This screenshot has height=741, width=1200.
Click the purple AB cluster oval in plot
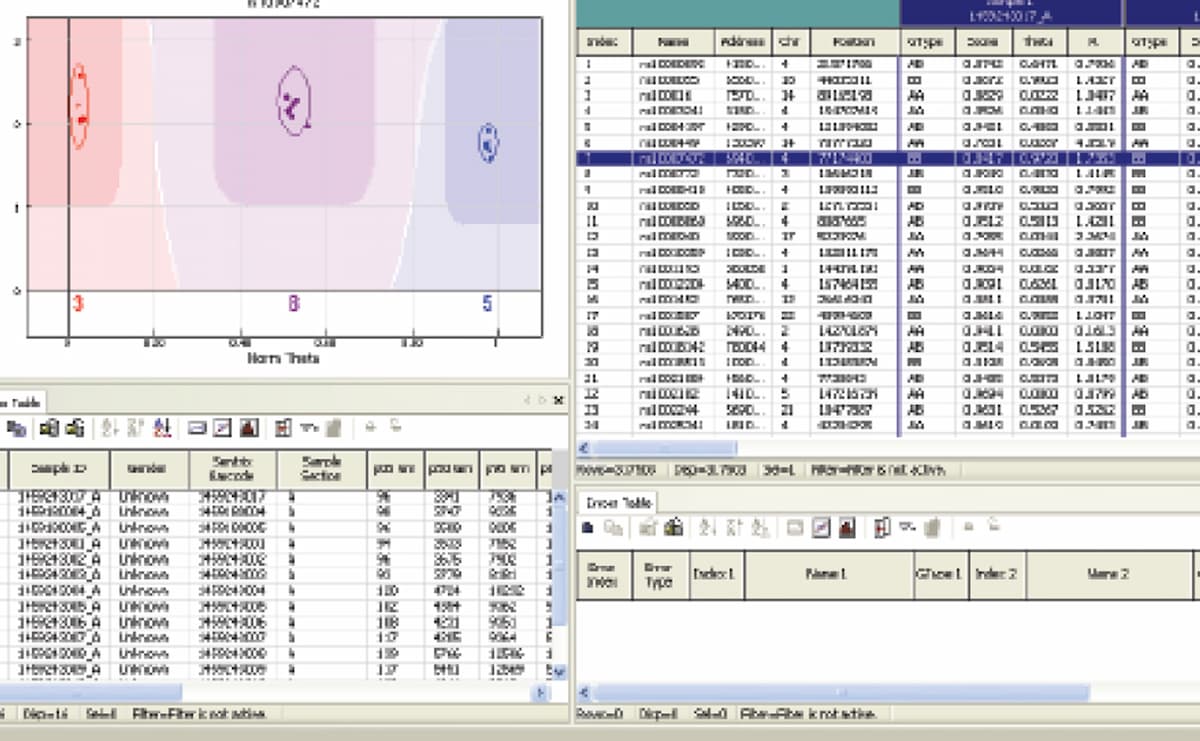293,101
